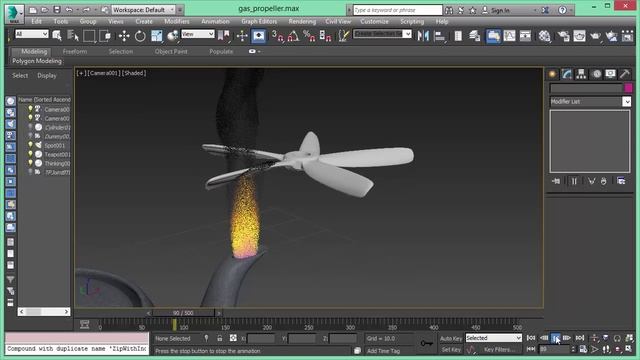Click Configure Modifier Sets icon
Viewport: 640px width, 360px height.
(621, 181)
